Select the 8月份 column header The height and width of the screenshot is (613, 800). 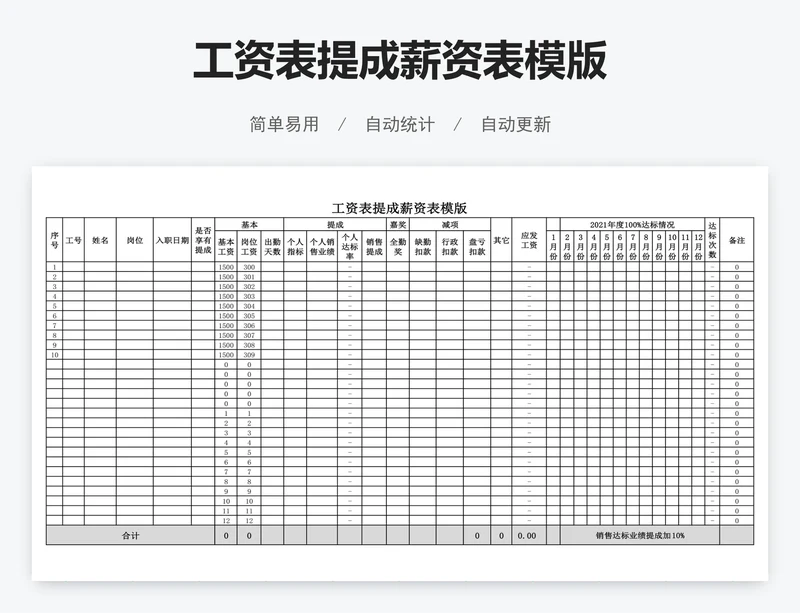tap(646, 247)
